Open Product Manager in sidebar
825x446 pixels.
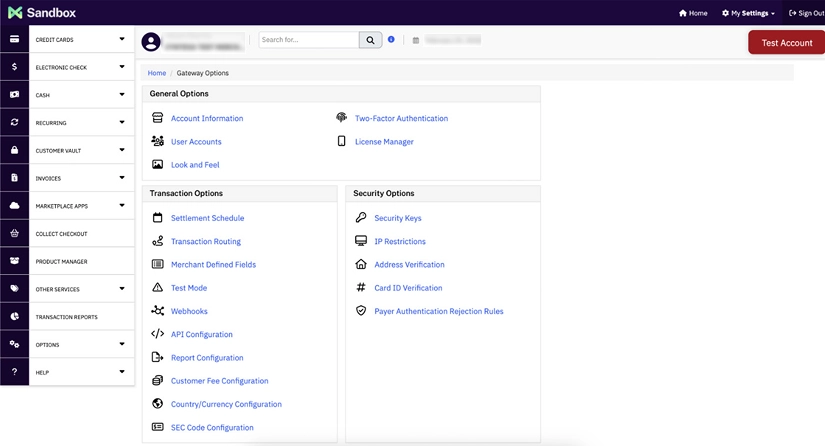[61, 262]
